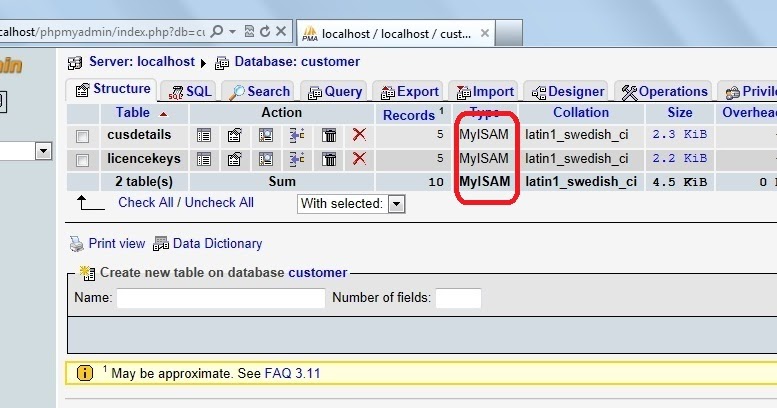
Task: Open the SQL tab
Action: point(190,92)
